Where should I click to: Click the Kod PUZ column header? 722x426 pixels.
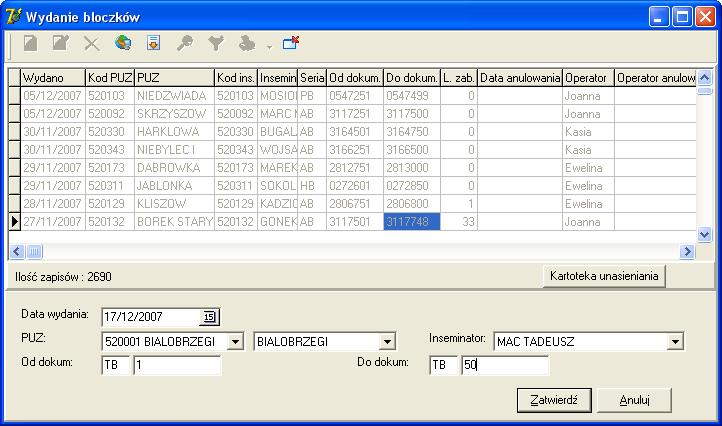[x=110, y=78]
